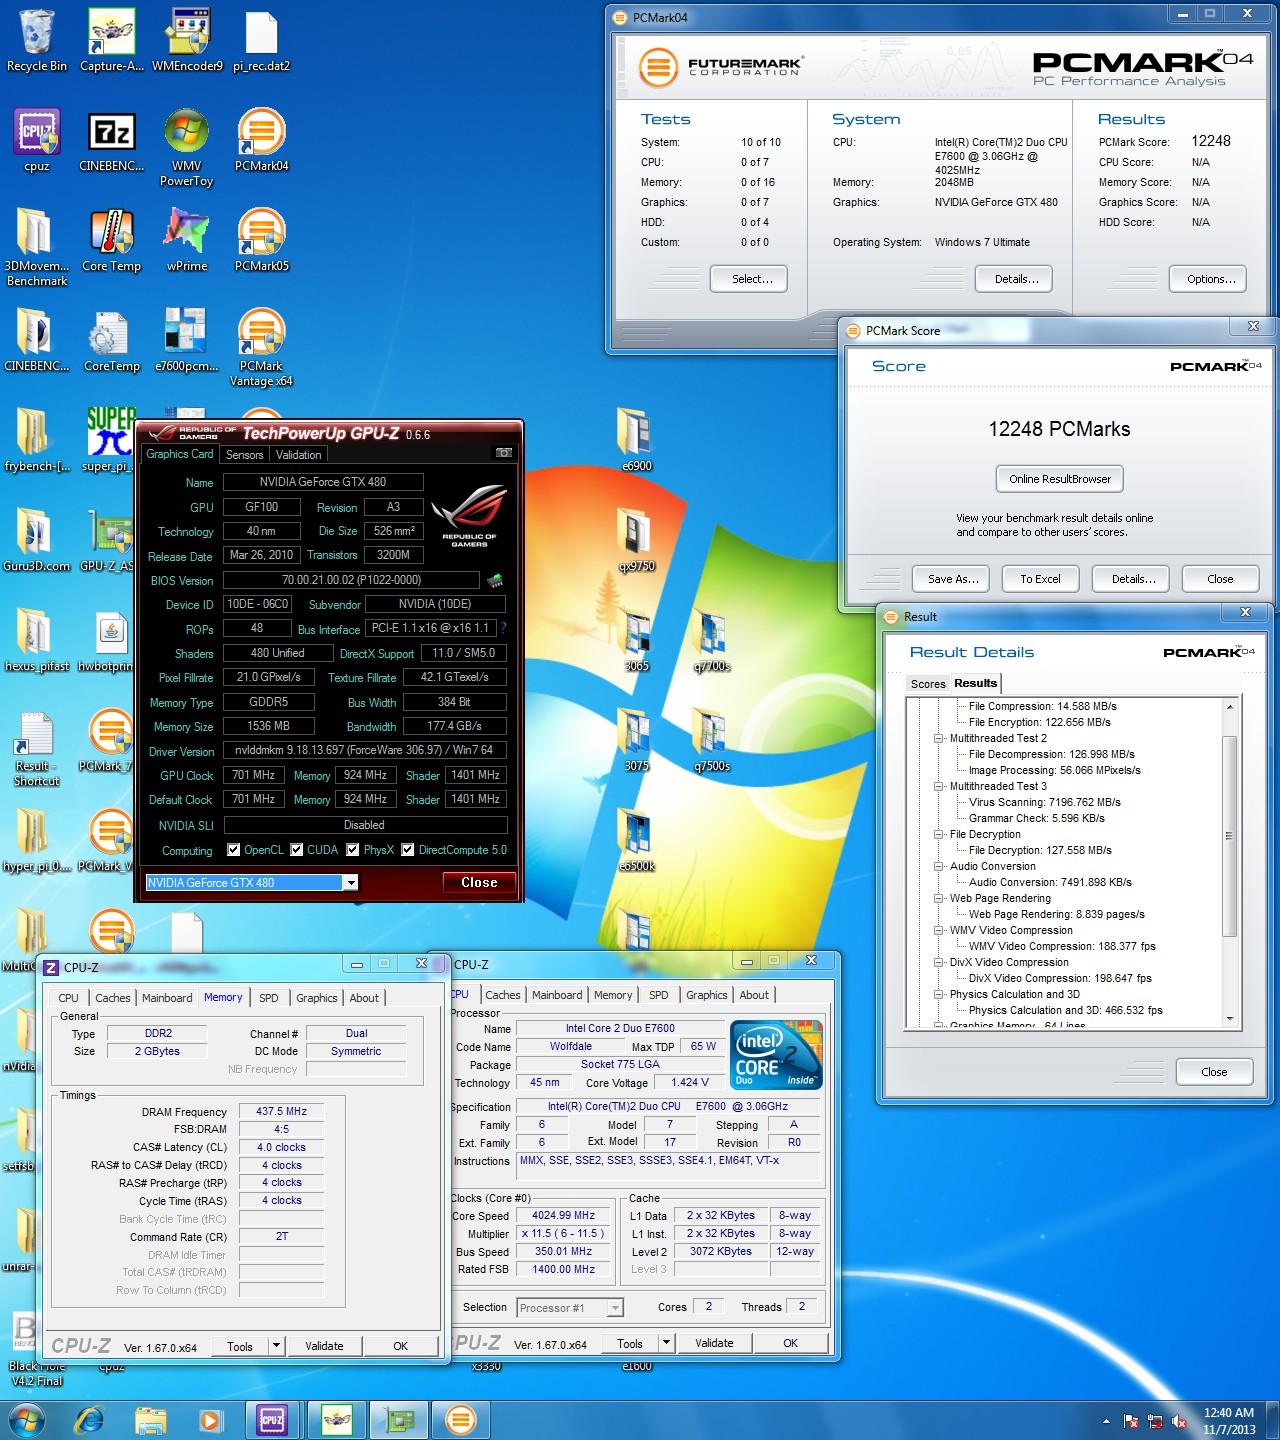Viewport: 1280px width, 1440px height.
Task: Open the 3DMovem Benchmark folder
Action: click(x=37, y=247)
